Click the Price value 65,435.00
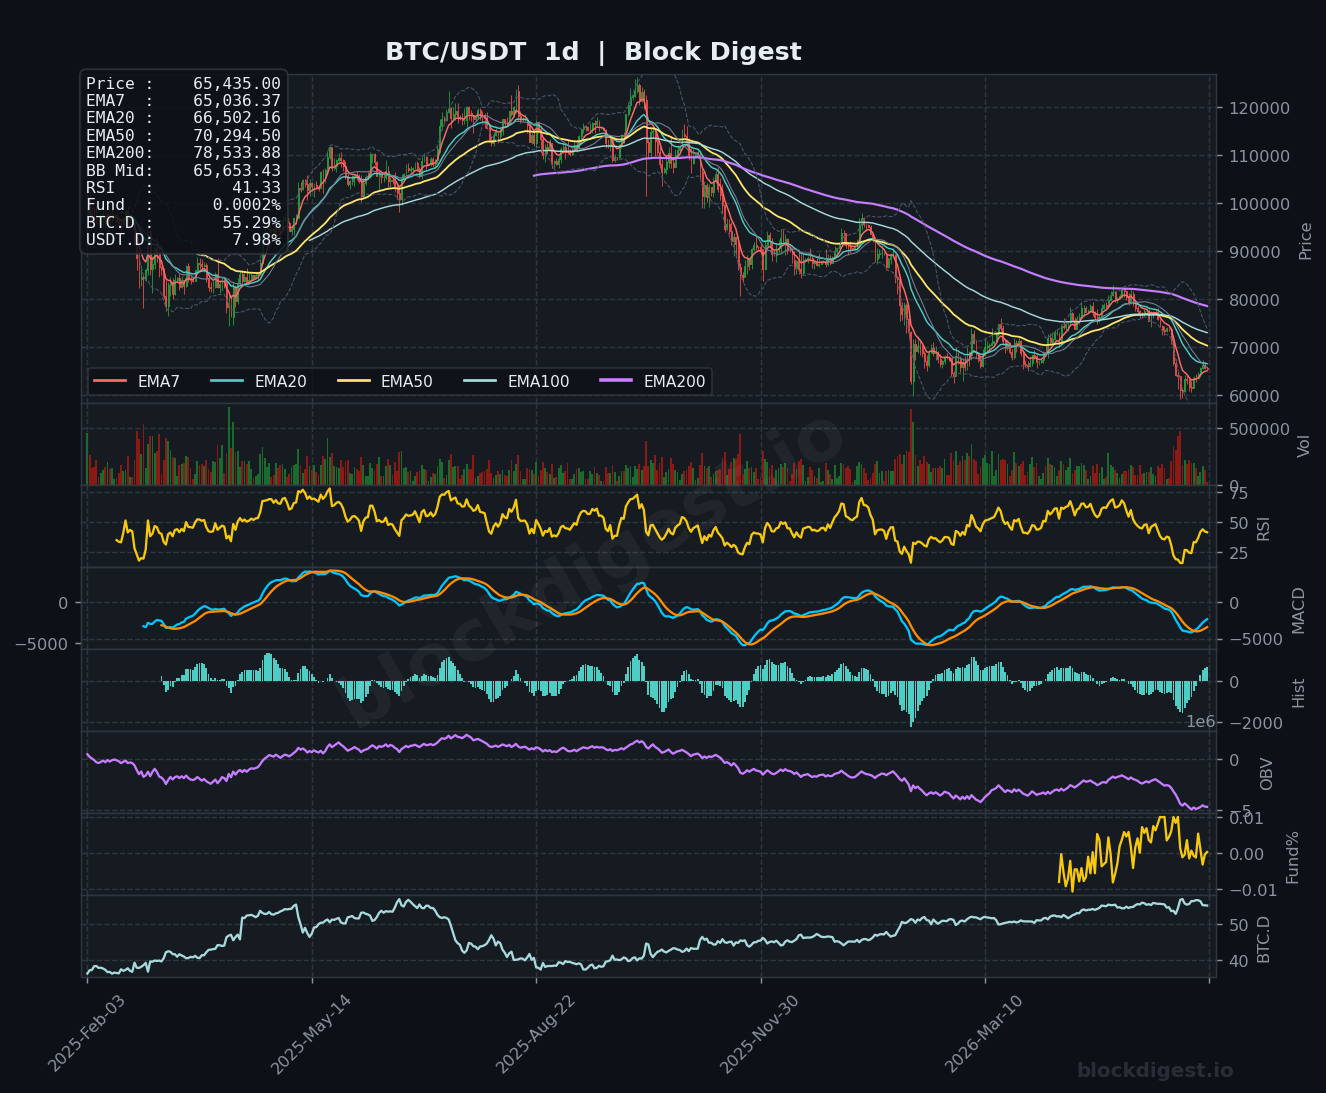The height and width of the screenshot is (1093, 1326). (237, 84)
